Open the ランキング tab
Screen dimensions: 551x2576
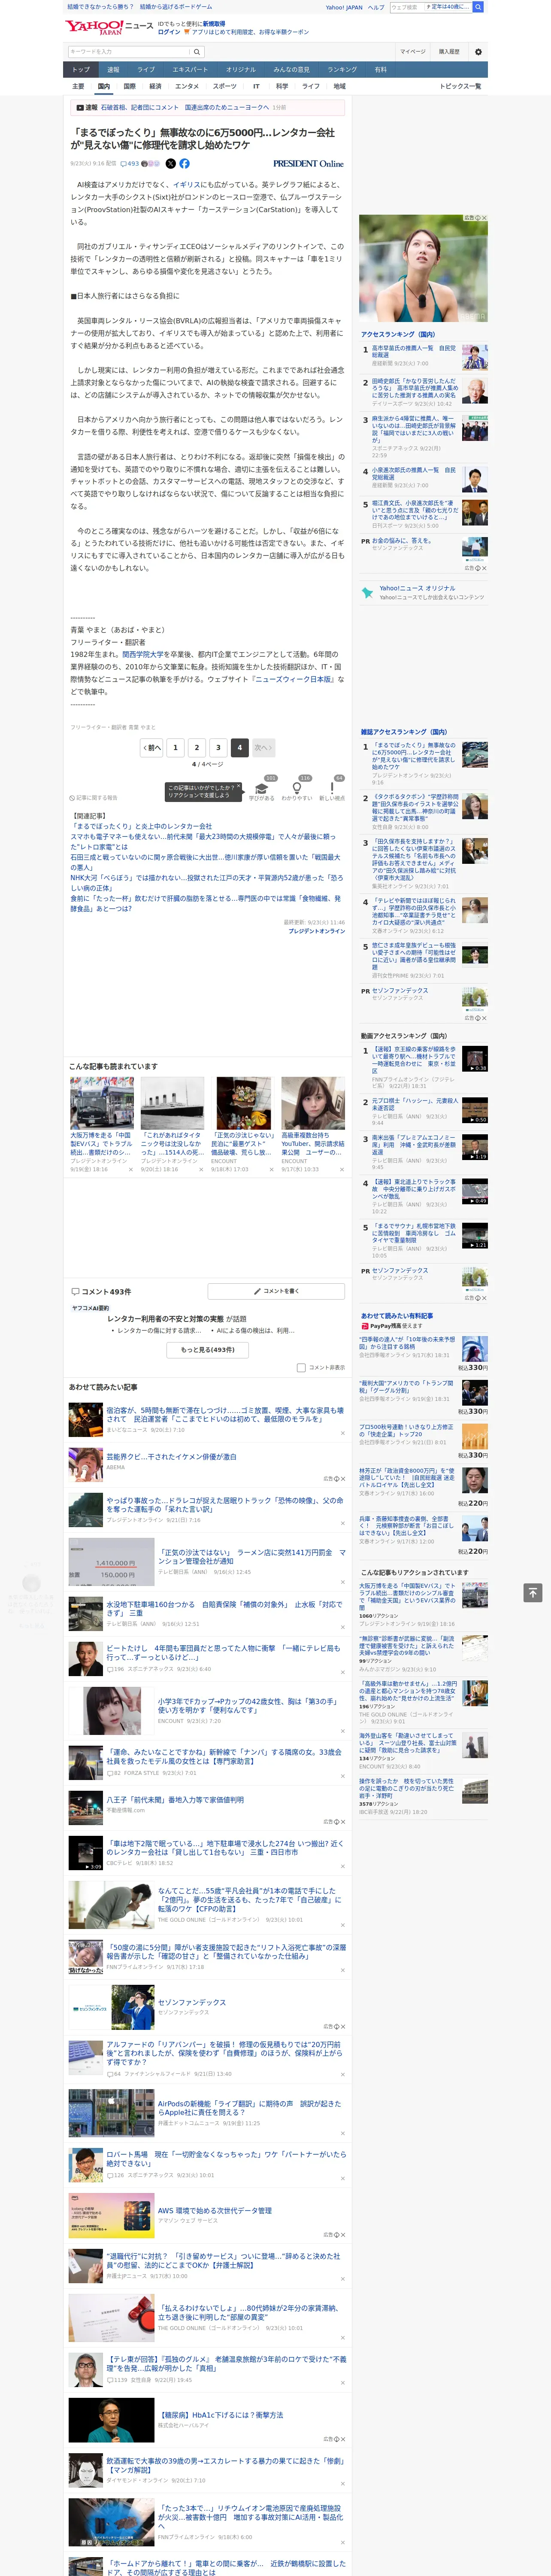(342, 69)
